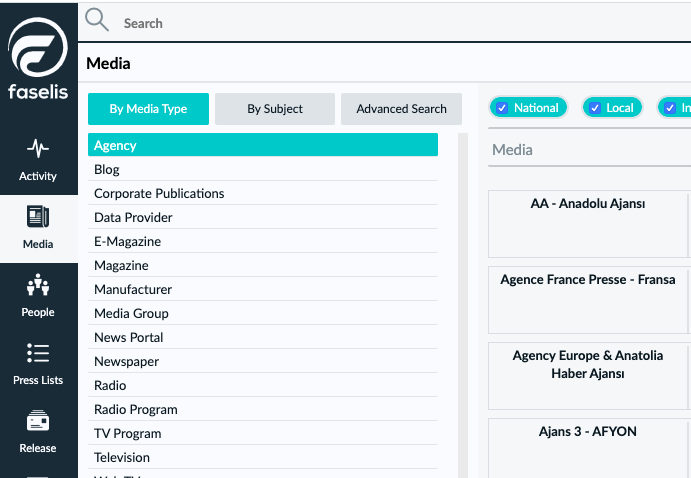Switch to the By Subject tab
The height and width of the screenshot is (478, 691).
click(x=275, y=109)
